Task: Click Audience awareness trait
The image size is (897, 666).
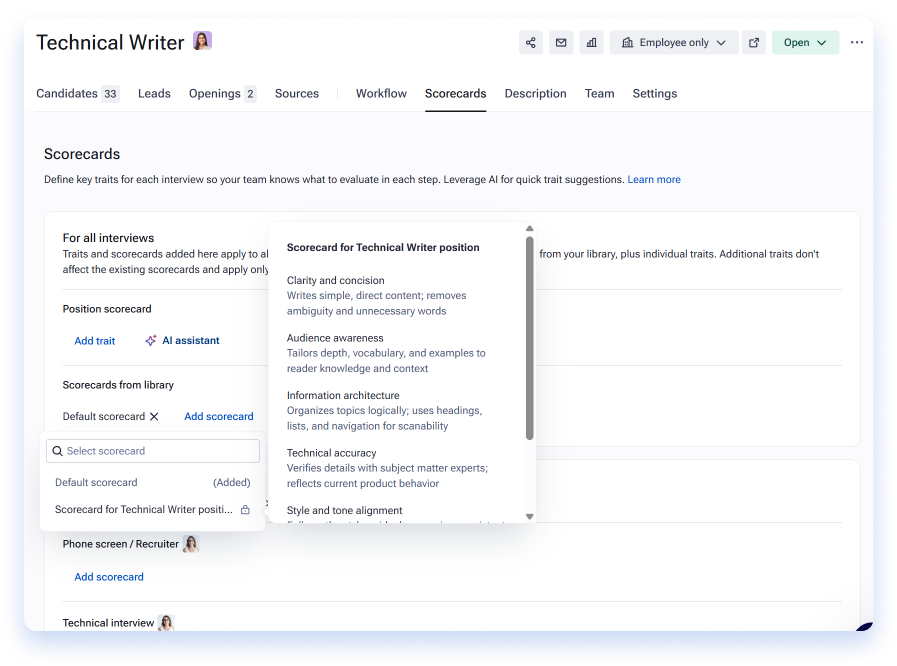Action: pos(335,338)
